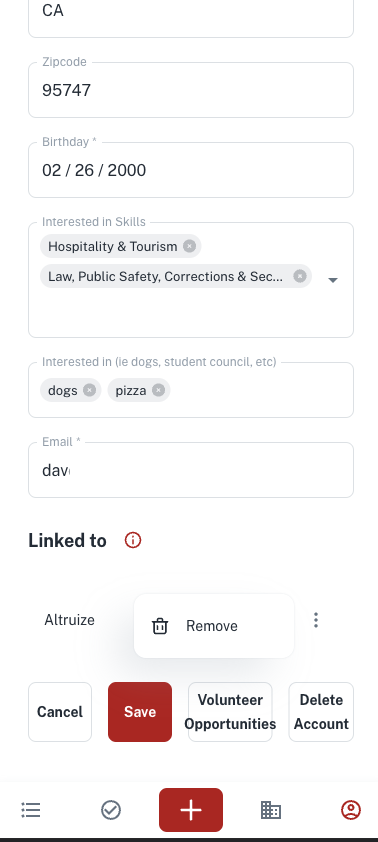Viewport: 378px width, 842px height.
Task: Remove the Hospitality & Tourism skill chip
Action: (190, 246)
